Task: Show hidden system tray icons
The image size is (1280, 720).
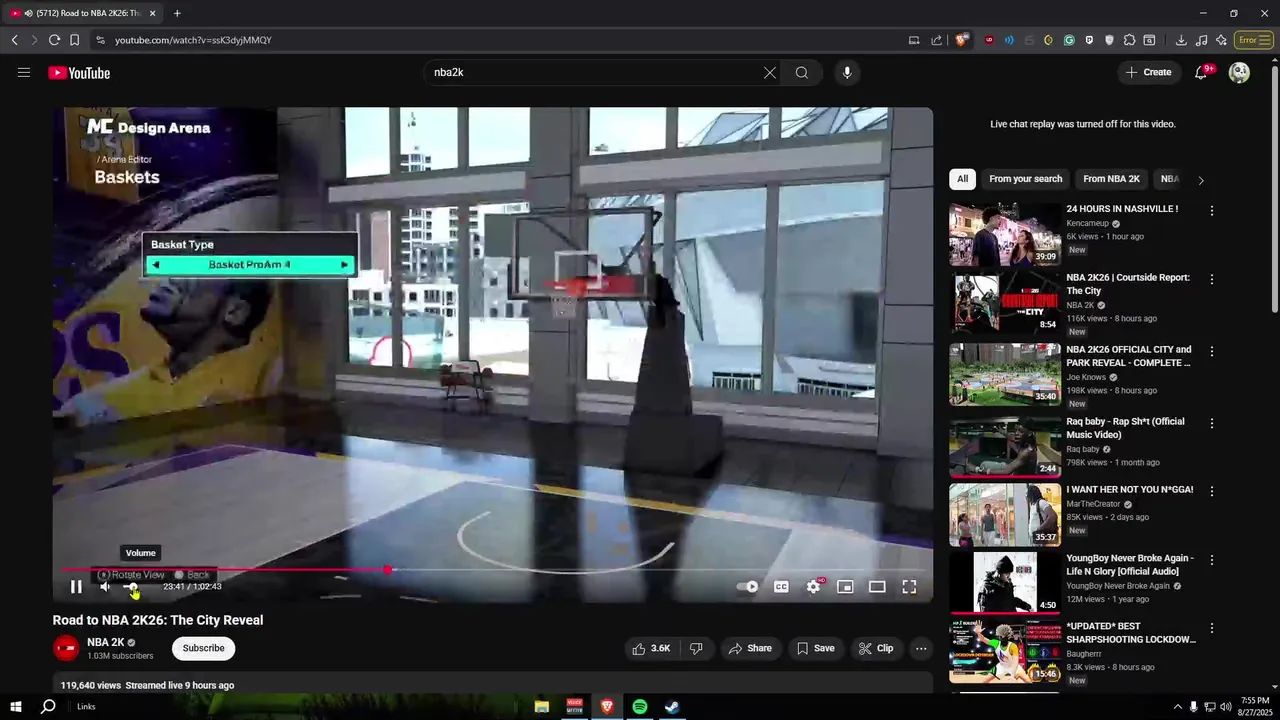Action: coord(1177,706)
